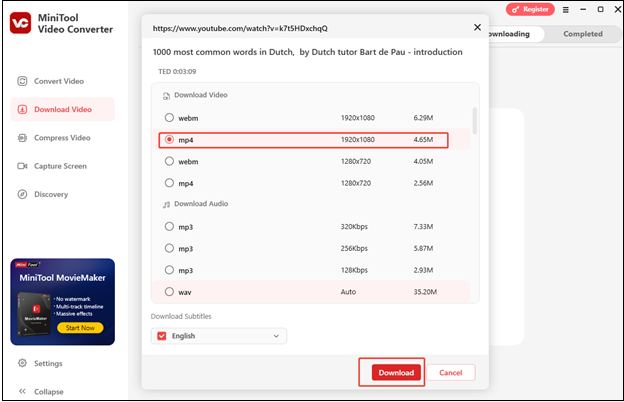This screenshot has height=402, width=624.
Task: Click the Download Video sidebar icon
Action: [x=22, y=109]
